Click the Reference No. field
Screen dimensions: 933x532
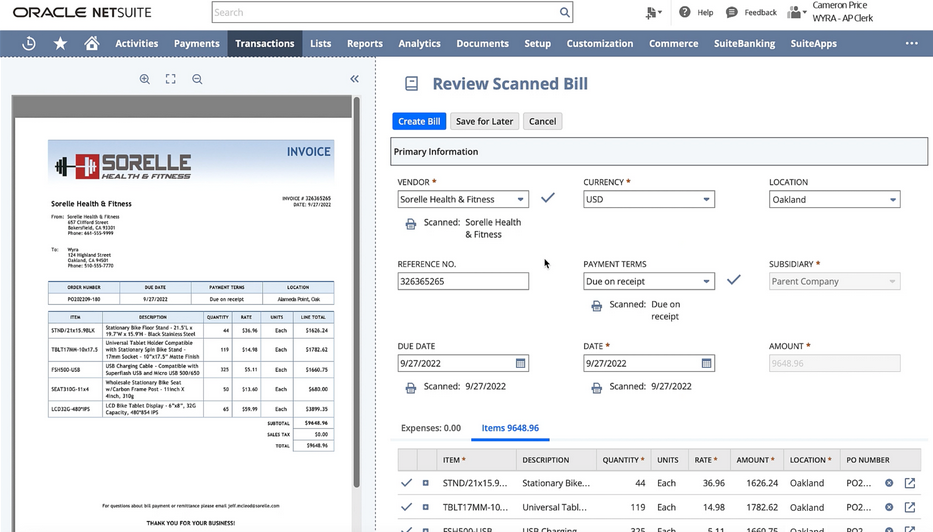(x=463, y=281)
